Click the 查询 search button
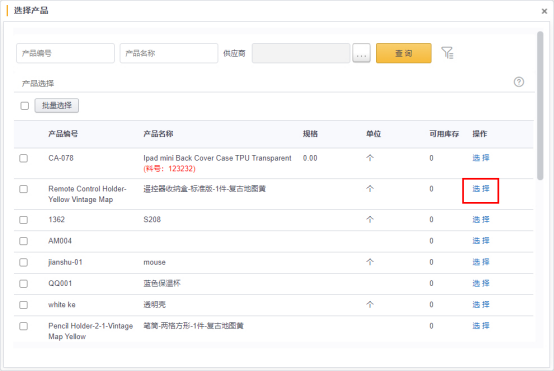 click(x=403, y=53)
